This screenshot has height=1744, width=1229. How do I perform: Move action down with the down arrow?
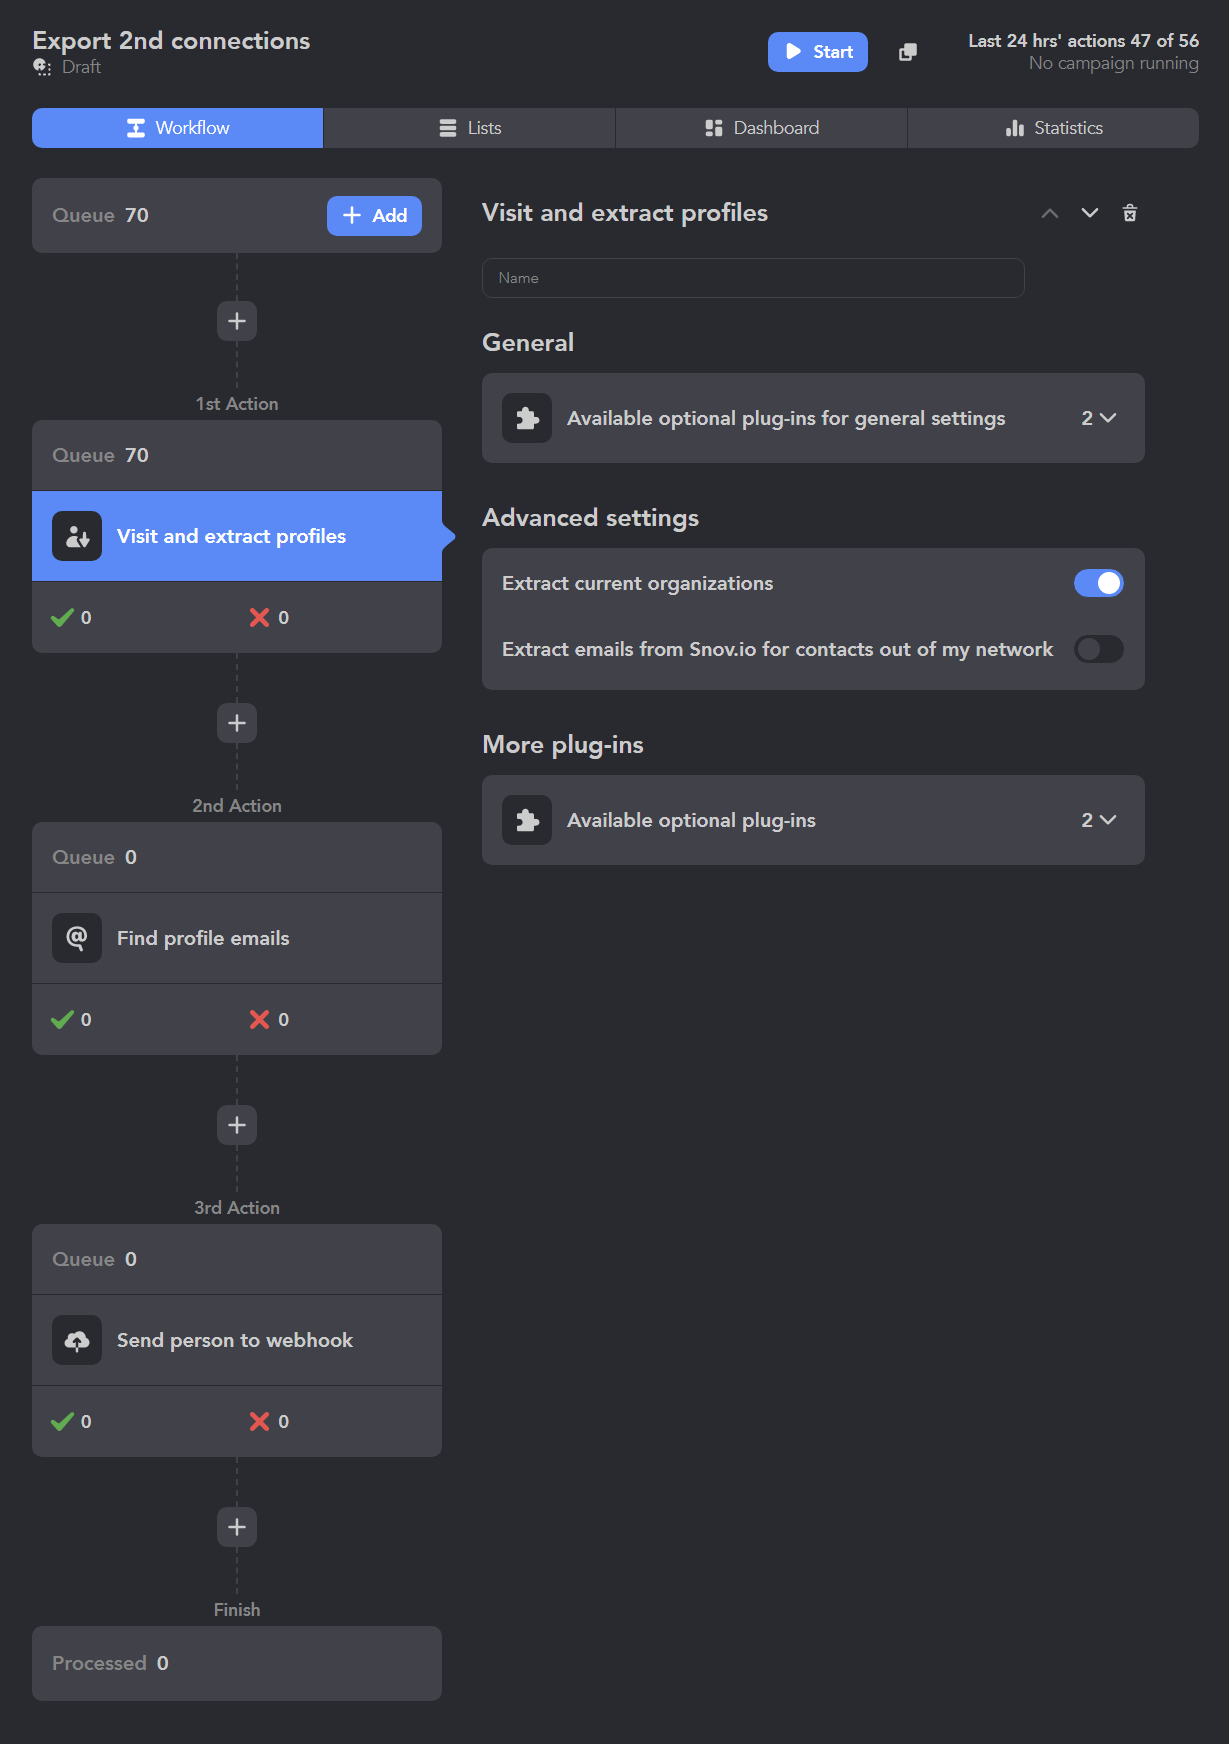1090,213
